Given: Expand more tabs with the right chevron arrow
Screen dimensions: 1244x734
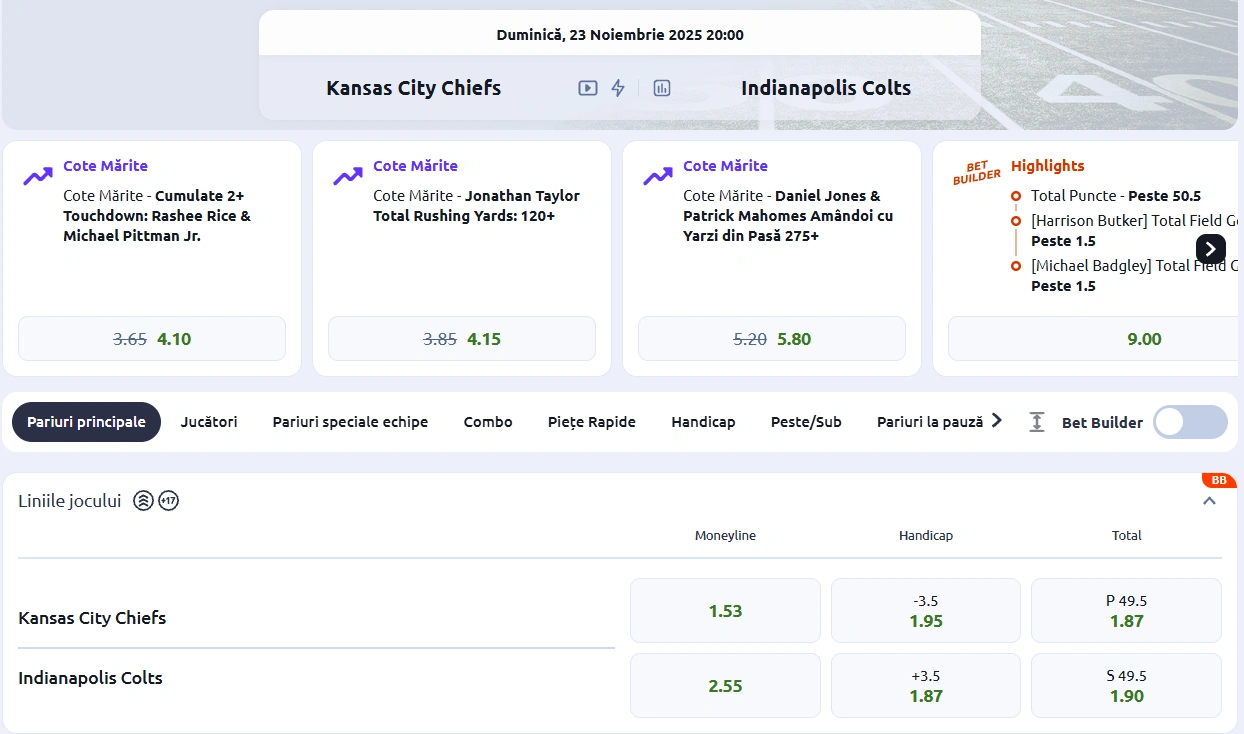Looking at the screenshot, I should 997,421.
